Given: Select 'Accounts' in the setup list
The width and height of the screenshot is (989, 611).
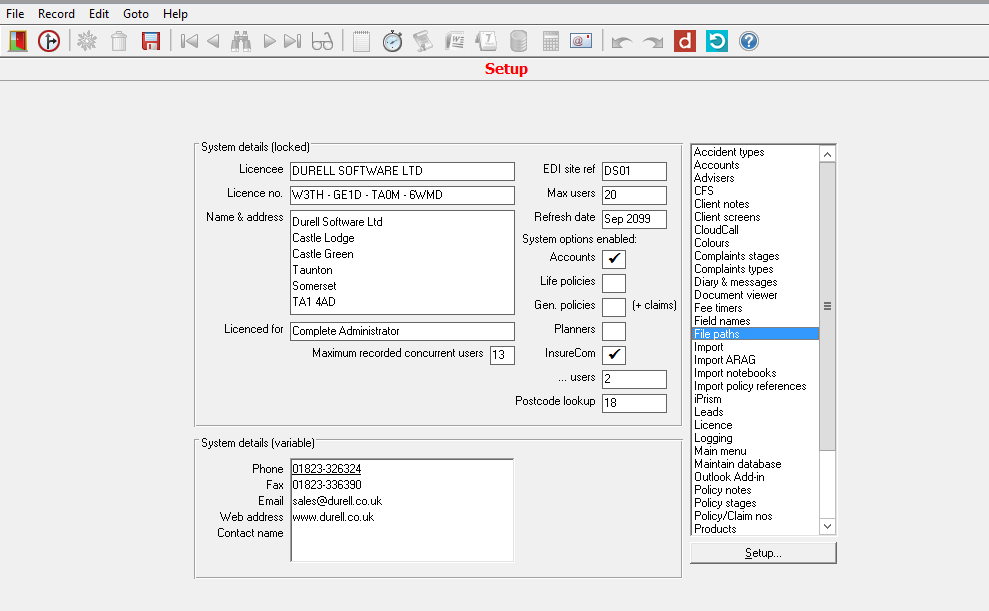Looking at the screenshot, I should tap(756, 165).
